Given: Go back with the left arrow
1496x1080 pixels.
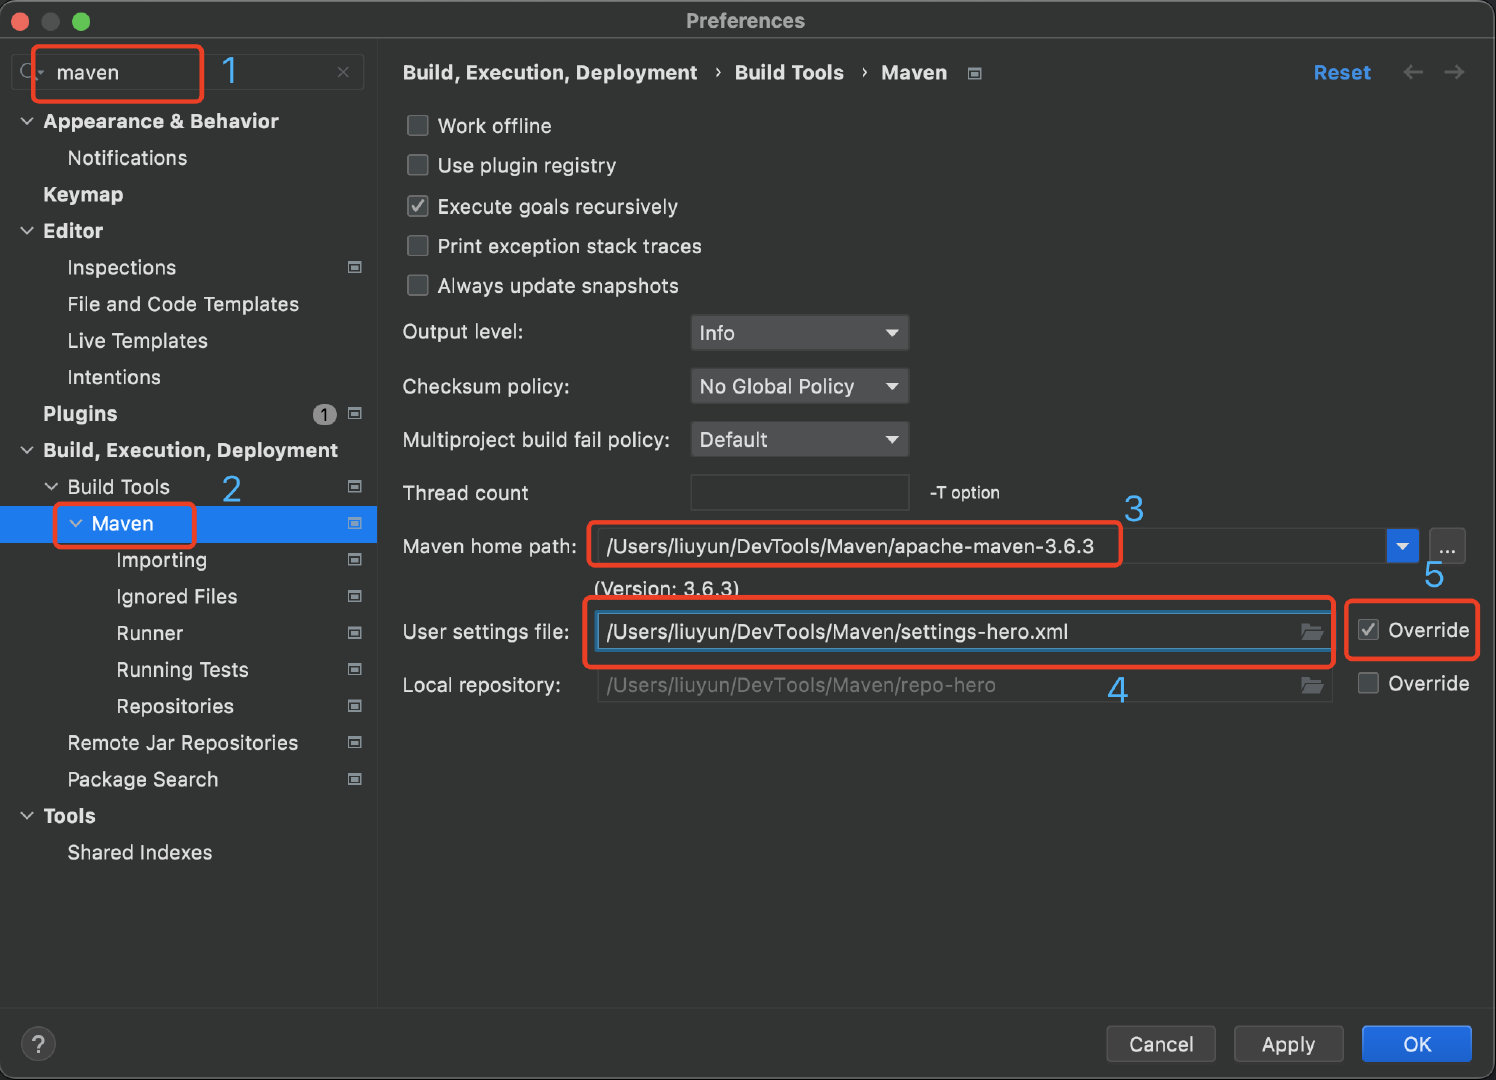Looking at the screenshot, I should tap(1412, 72).
